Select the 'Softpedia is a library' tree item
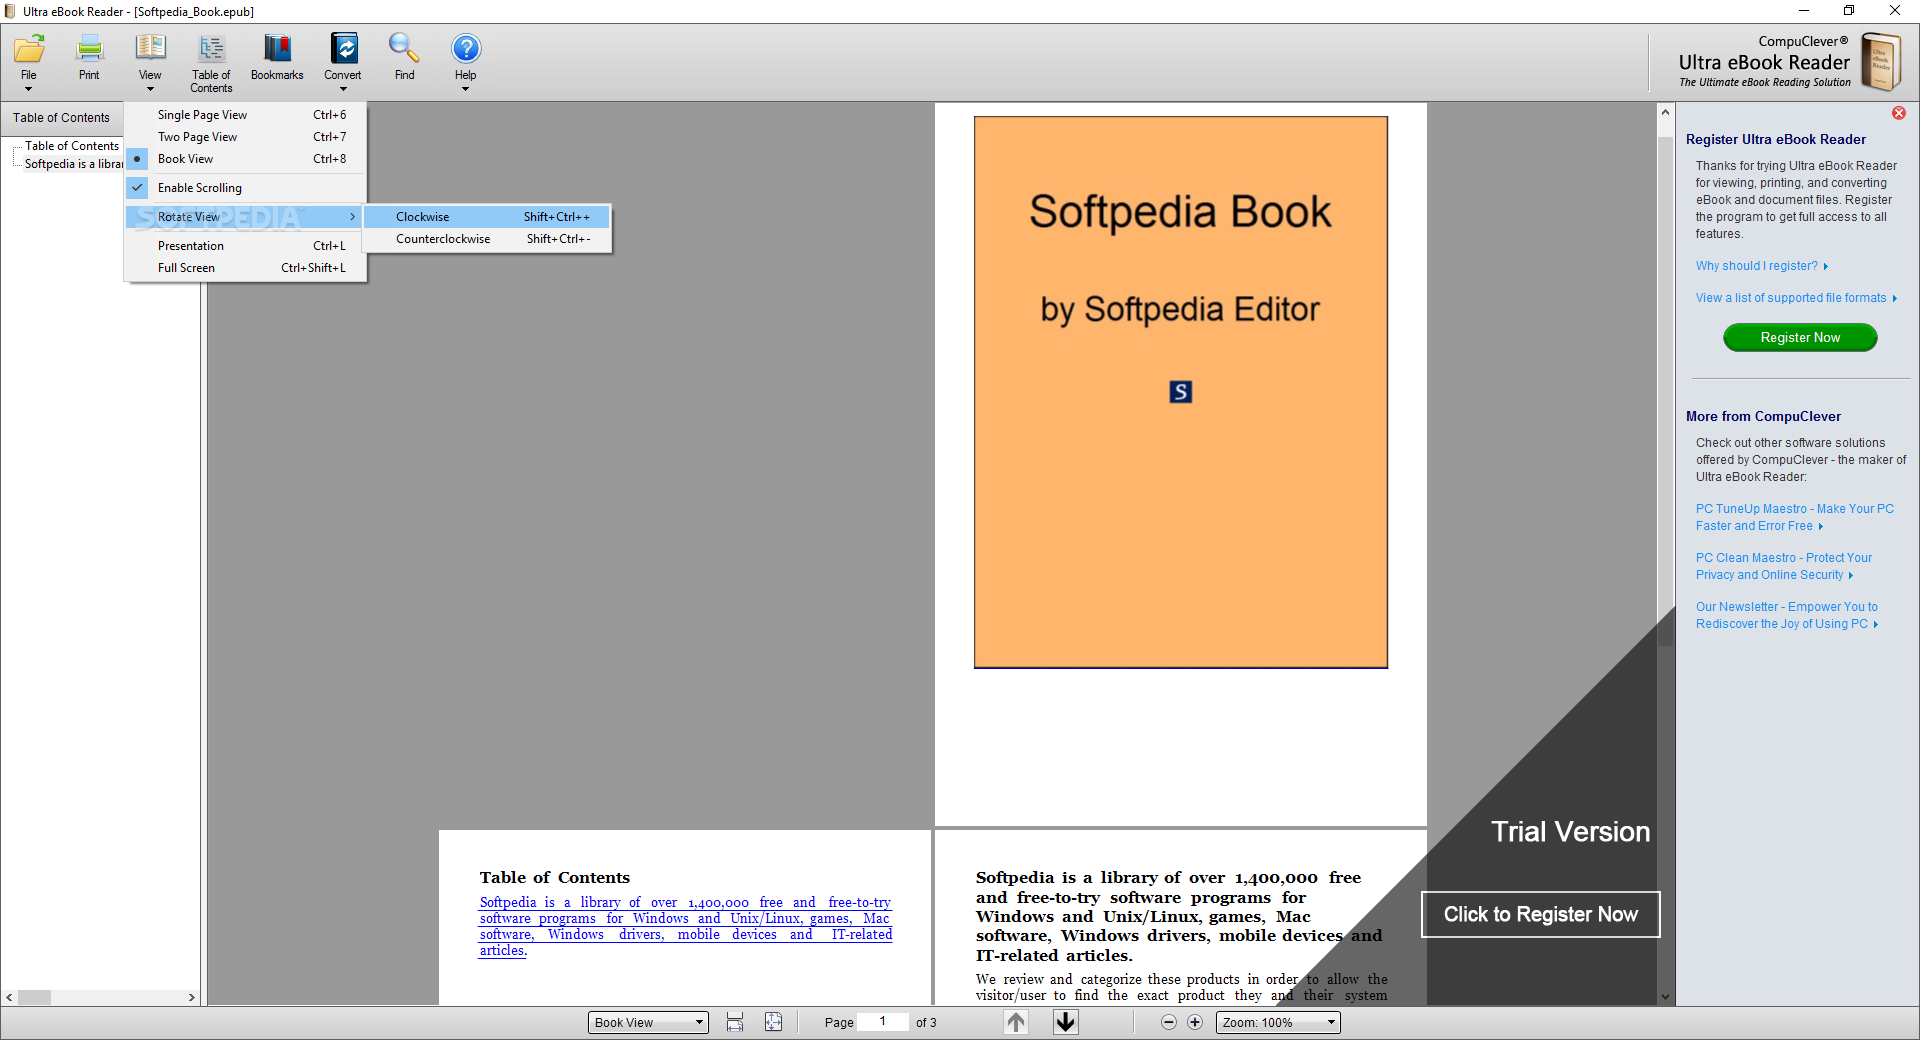1920x1040 pixels. pyautogui.click(x=74, y=164)
